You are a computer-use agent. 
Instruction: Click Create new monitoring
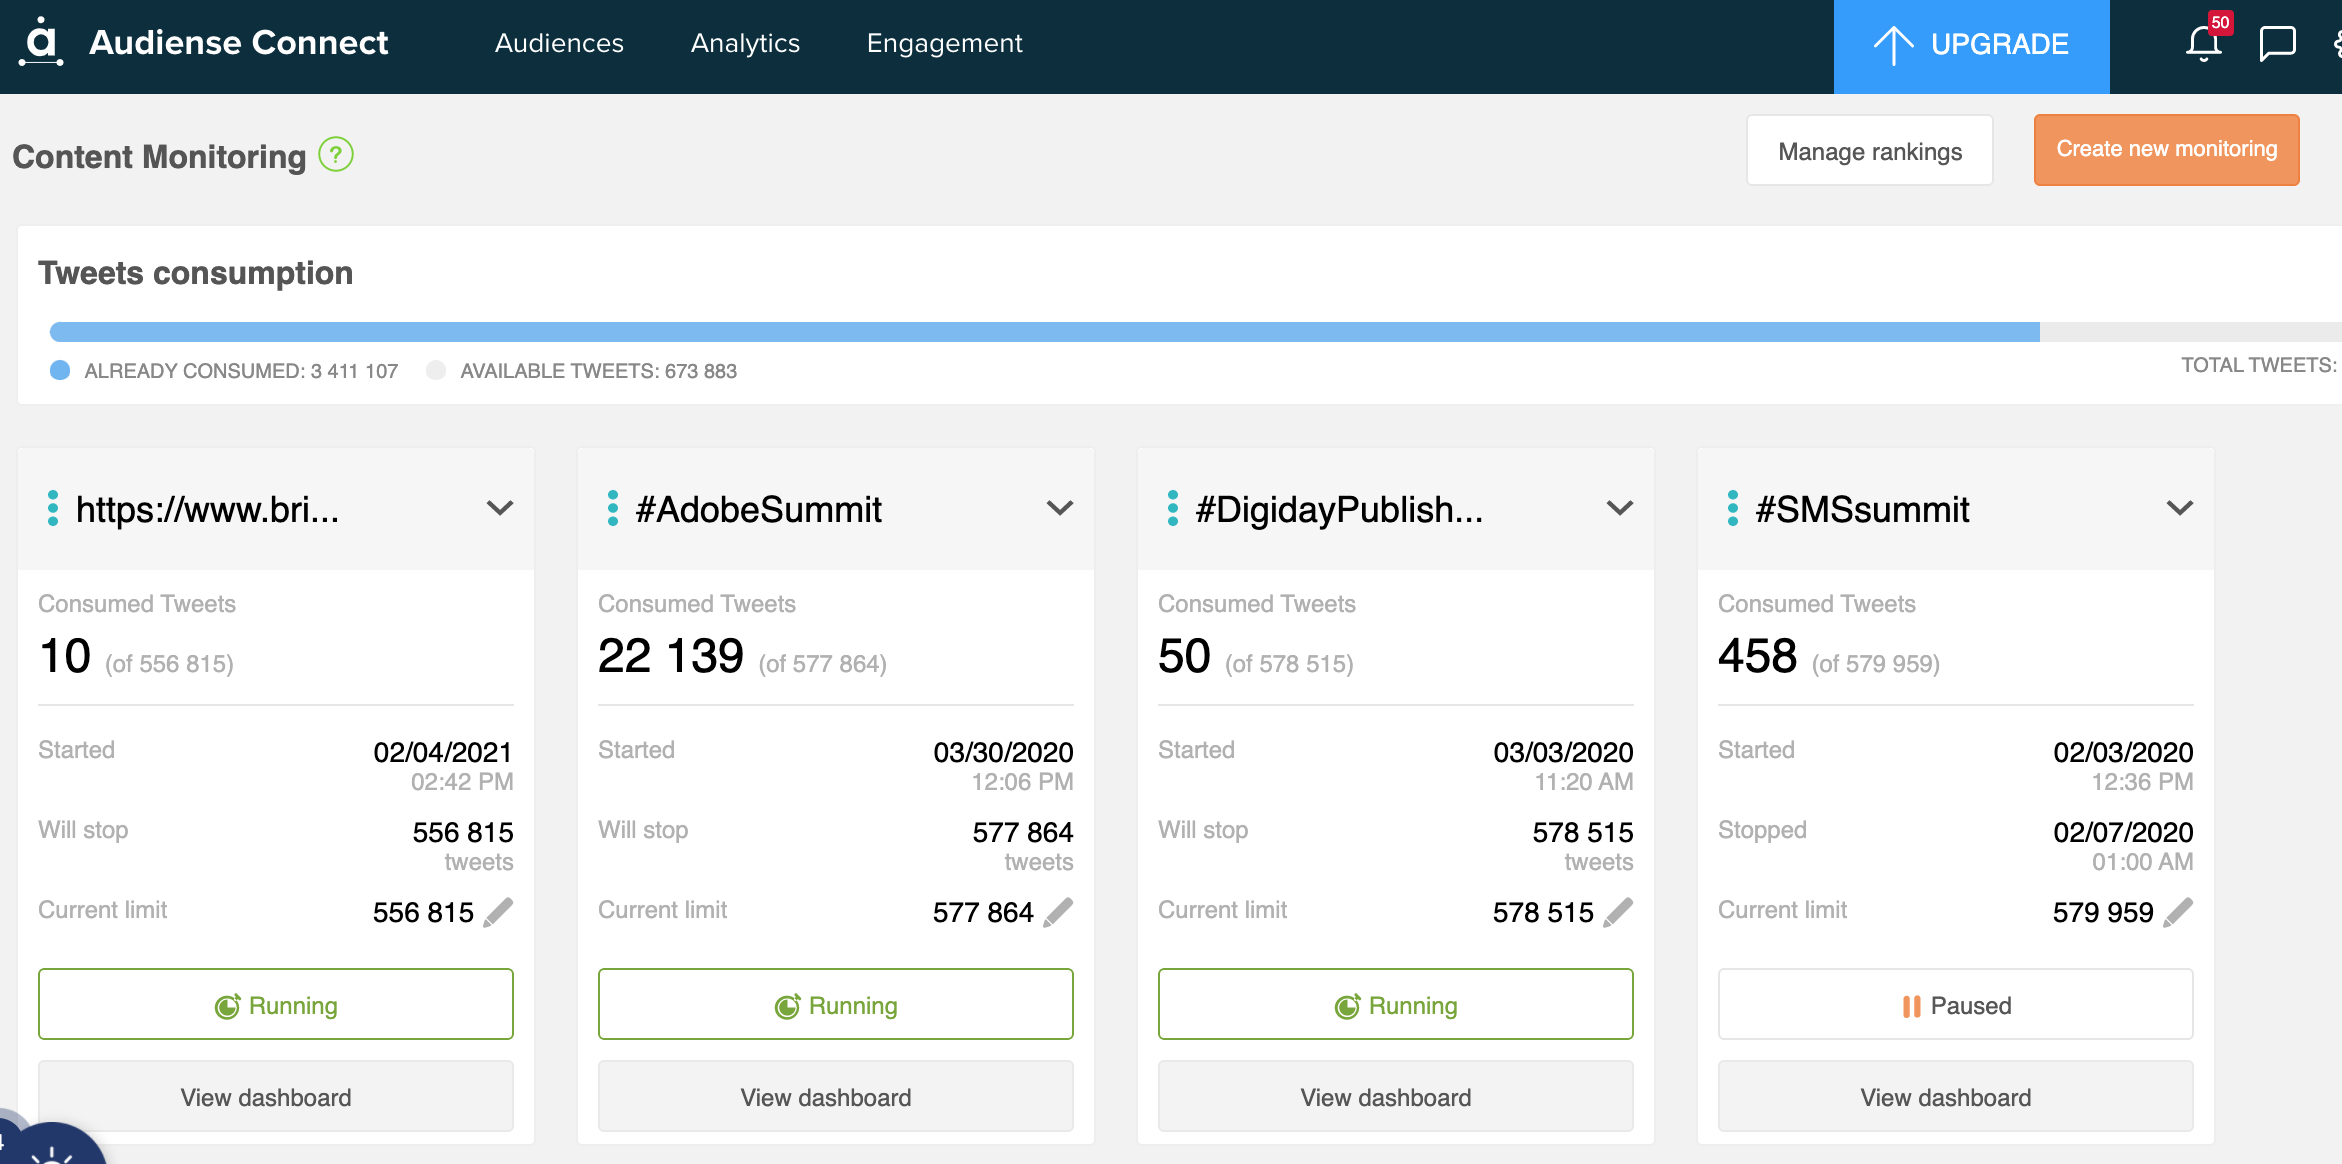(x=2166, y=149)
